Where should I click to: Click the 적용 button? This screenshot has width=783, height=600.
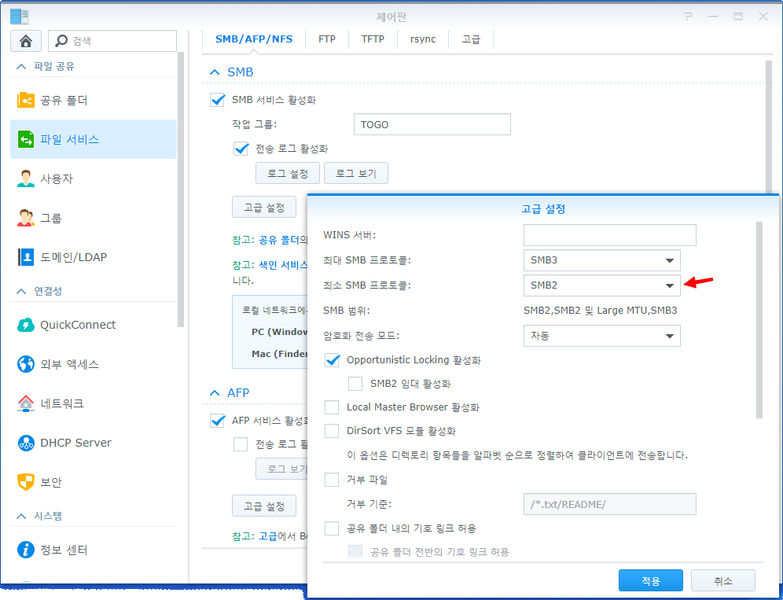click(650, 581)
